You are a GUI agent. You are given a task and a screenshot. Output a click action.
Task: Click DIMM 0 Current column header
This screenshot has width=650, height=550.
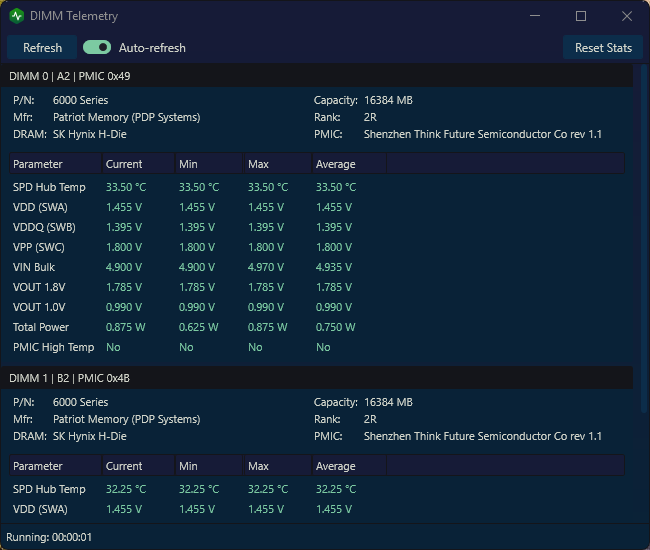tap(138, 164)
